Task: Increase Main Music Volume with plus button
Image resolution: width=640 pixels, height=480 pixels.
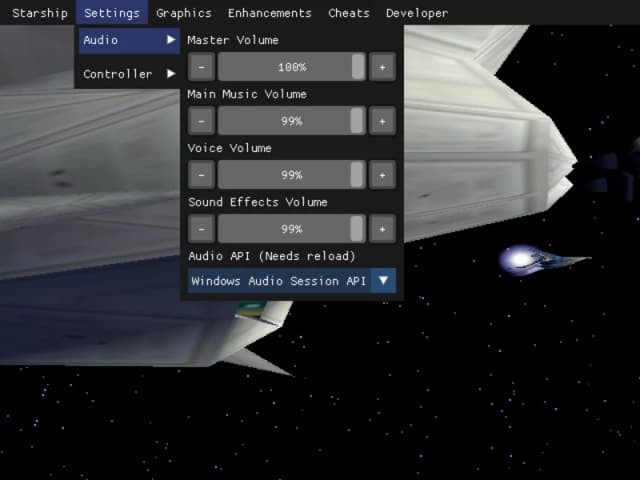Action: click(x=382, y=121)
